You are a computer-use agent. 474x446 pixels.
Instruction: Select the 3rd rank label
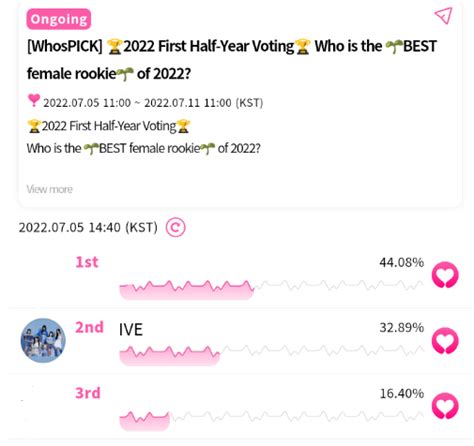[88, 393]
